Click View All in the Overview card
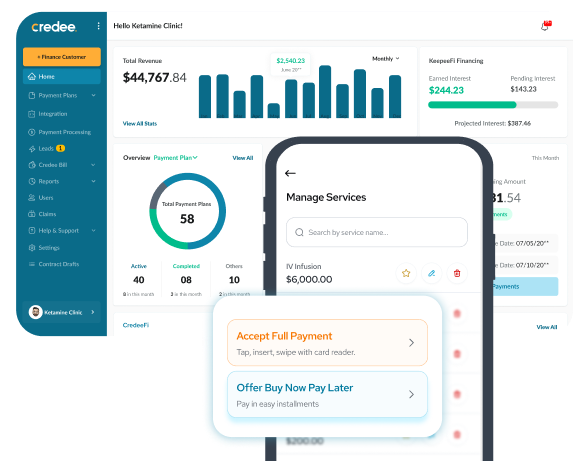Screen dimensions: 588x461 tap(243, 158)
